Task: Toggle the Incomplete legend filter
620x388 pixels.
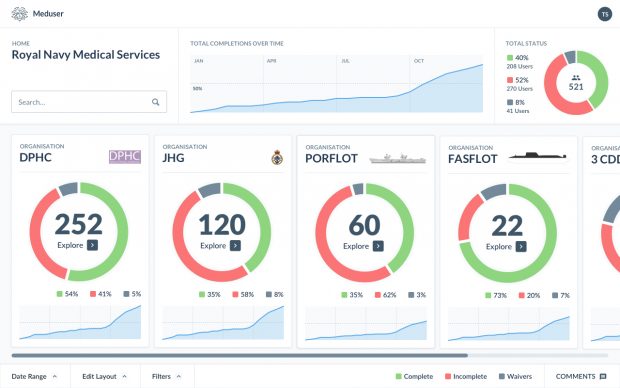Action: coord(466,376)
